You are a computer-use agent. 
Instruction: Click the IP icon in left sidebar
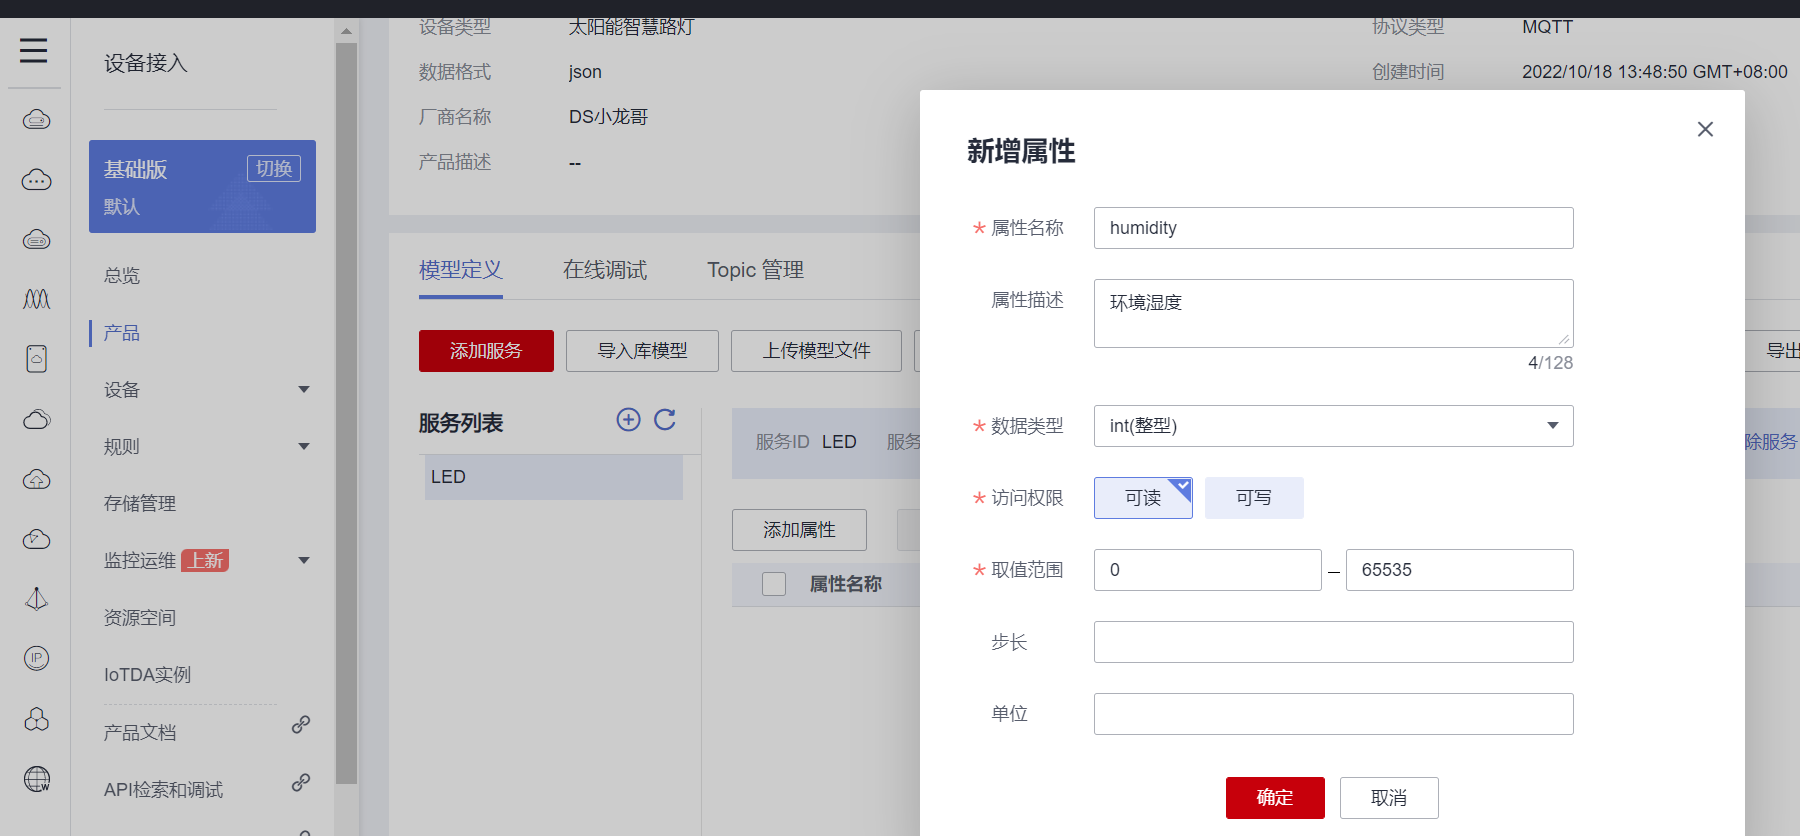(37, 658)
